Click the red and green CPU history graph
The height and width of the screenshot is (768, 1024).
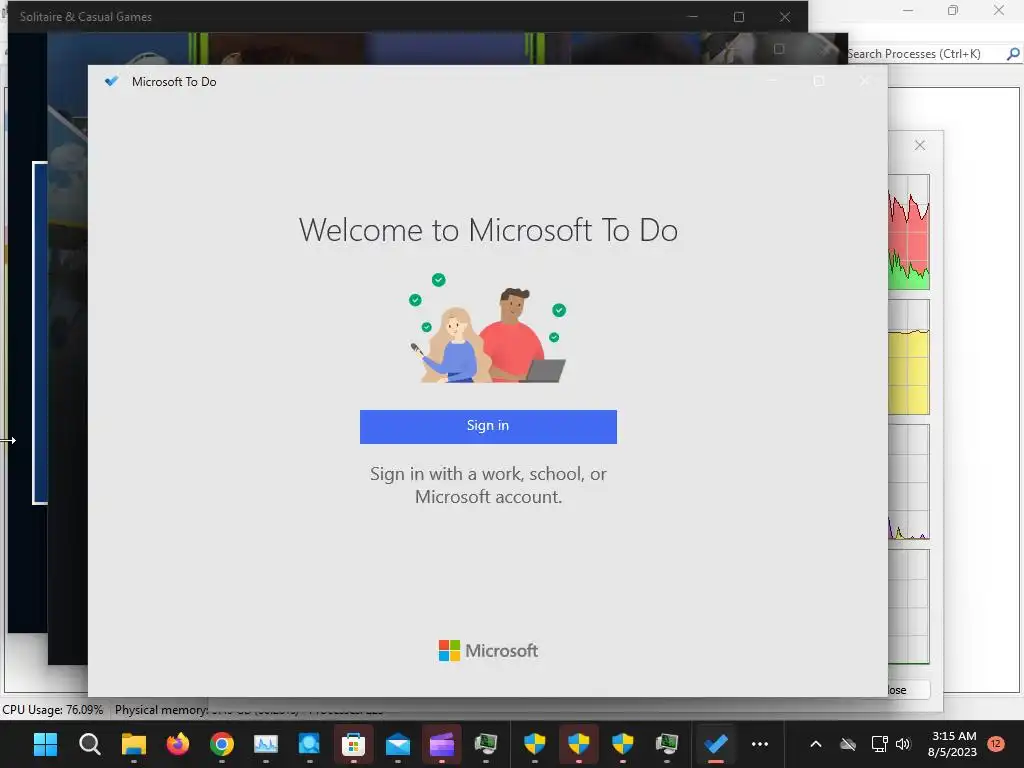(908, 232)
